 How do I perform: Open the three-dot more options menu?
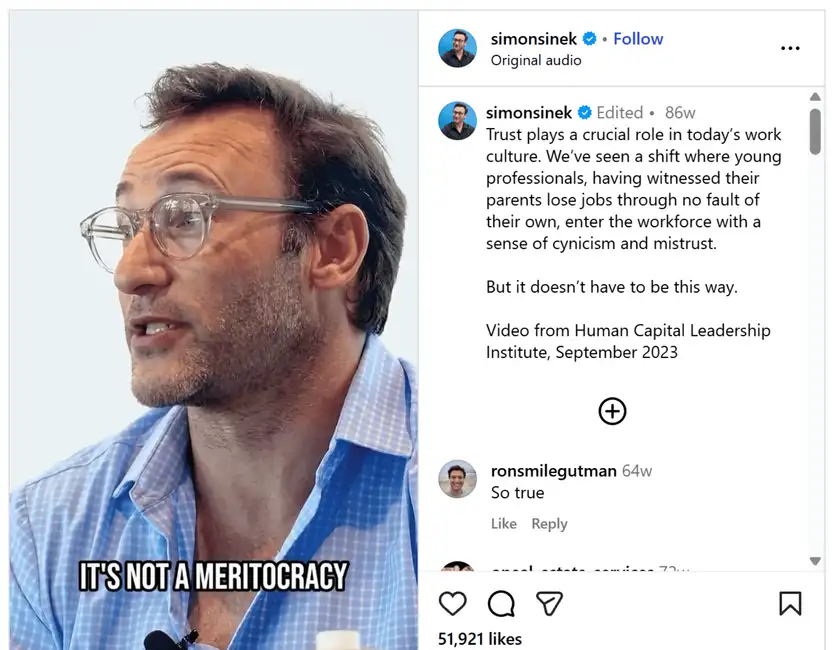tap(790, 48)
